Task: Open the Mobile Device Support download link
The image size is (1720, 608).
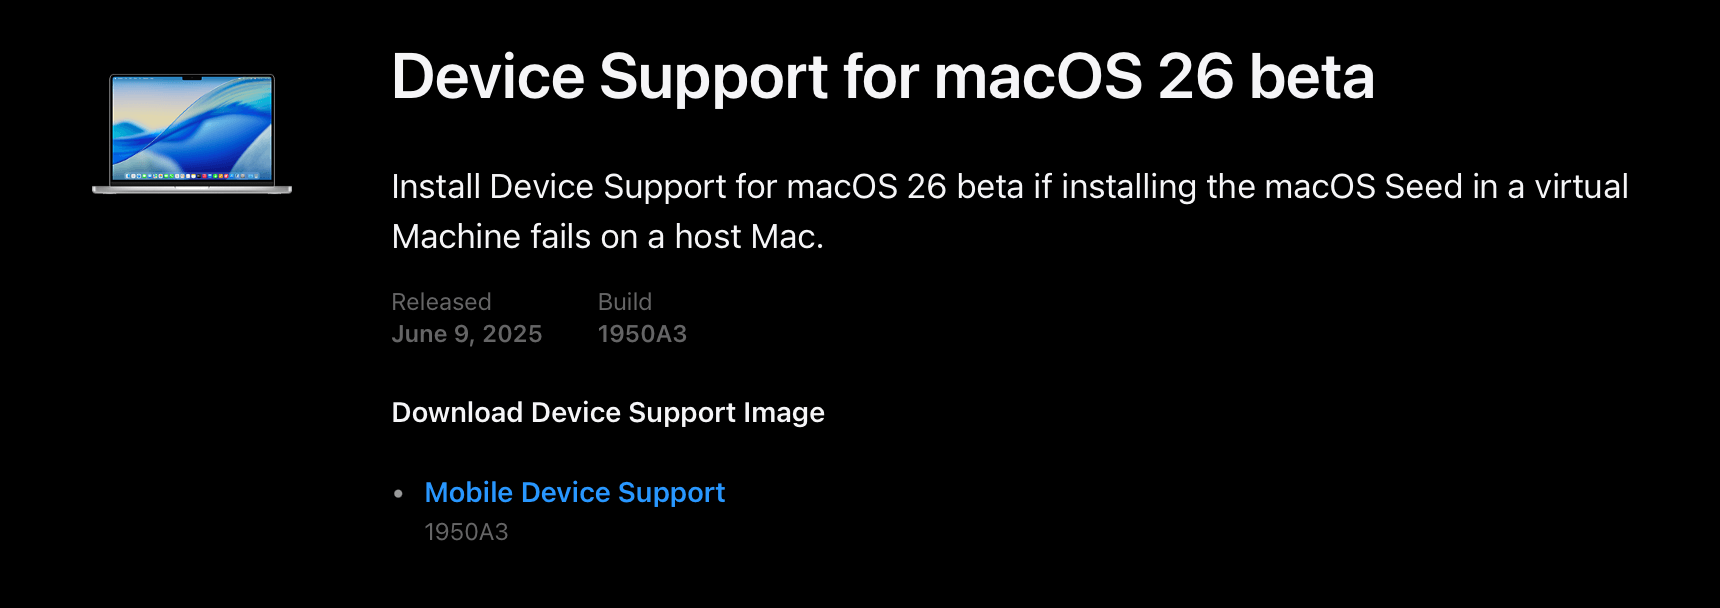Action: tap(574, 492)
